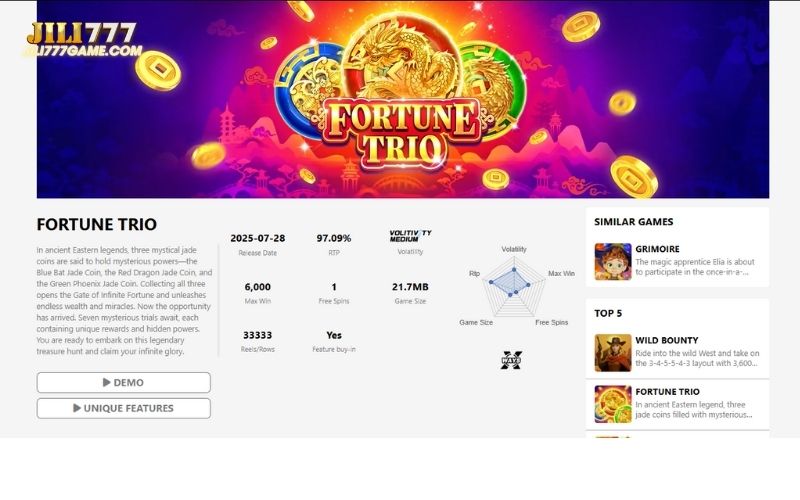Click the JILI777 logo

[82, 39]
